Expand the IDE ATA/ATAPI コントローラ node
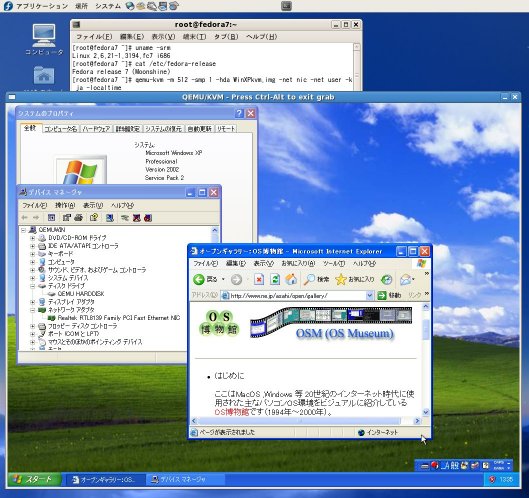Screen dimensions: 529x498 point(32,246)
